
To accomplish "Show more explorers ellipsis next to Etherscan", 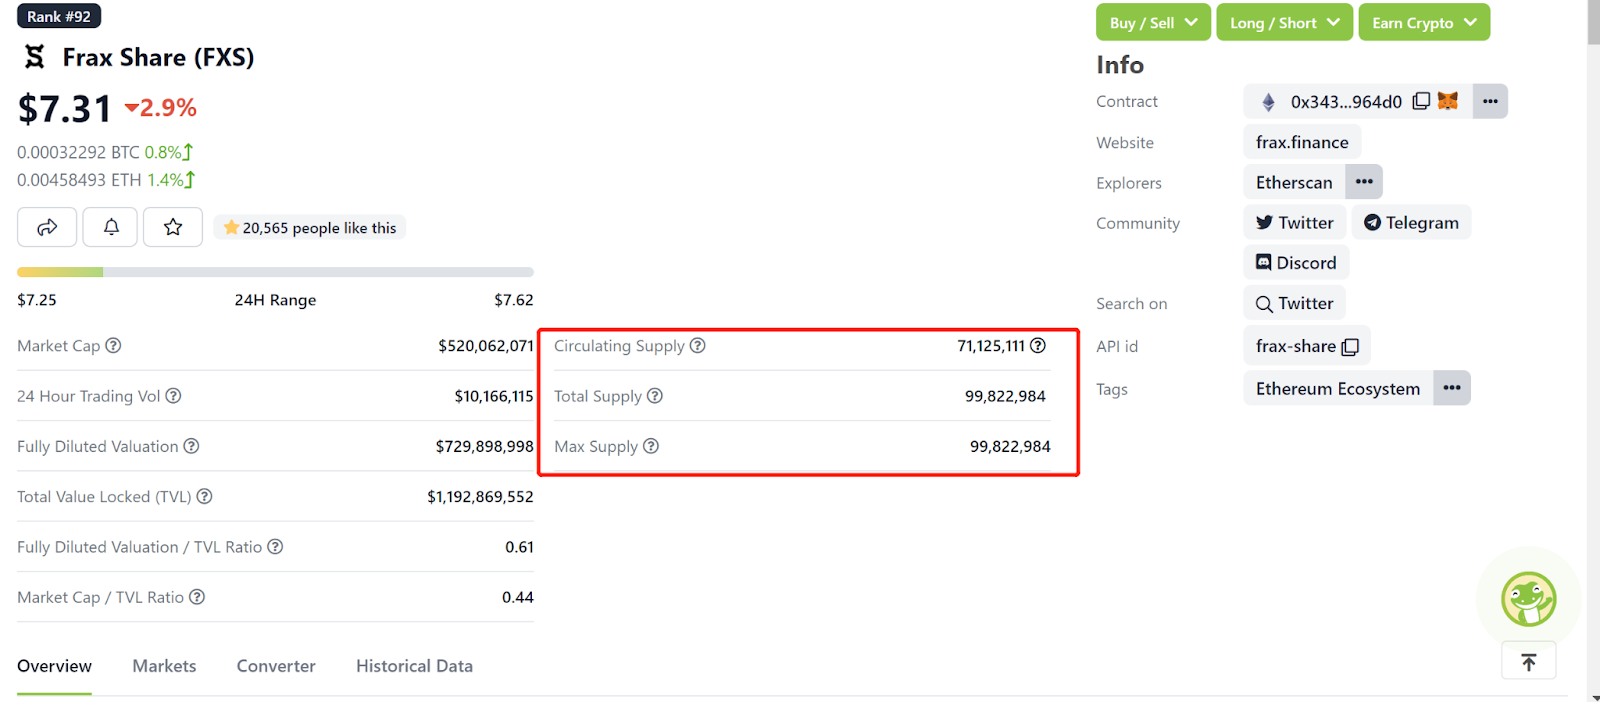I will coord(1364,182).
